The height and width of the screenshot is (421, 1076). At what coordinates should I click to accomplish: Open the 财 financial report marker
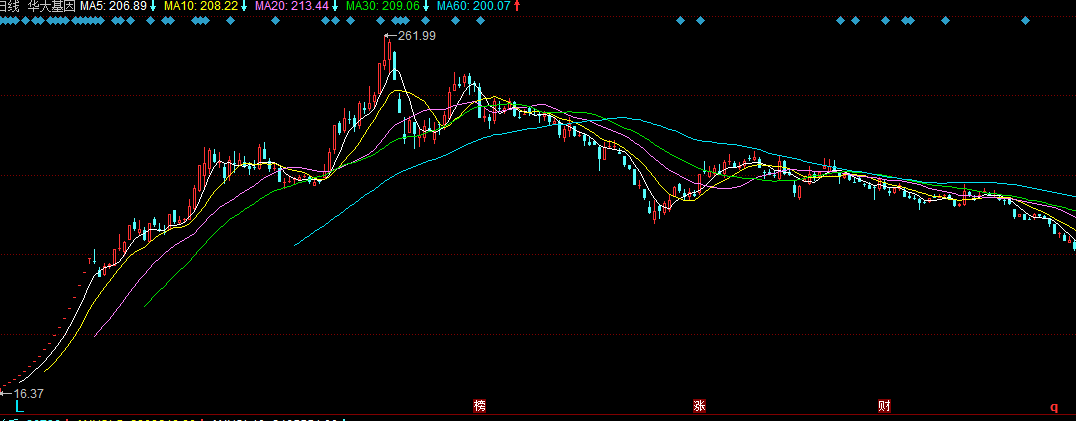(x=884, y=406)
